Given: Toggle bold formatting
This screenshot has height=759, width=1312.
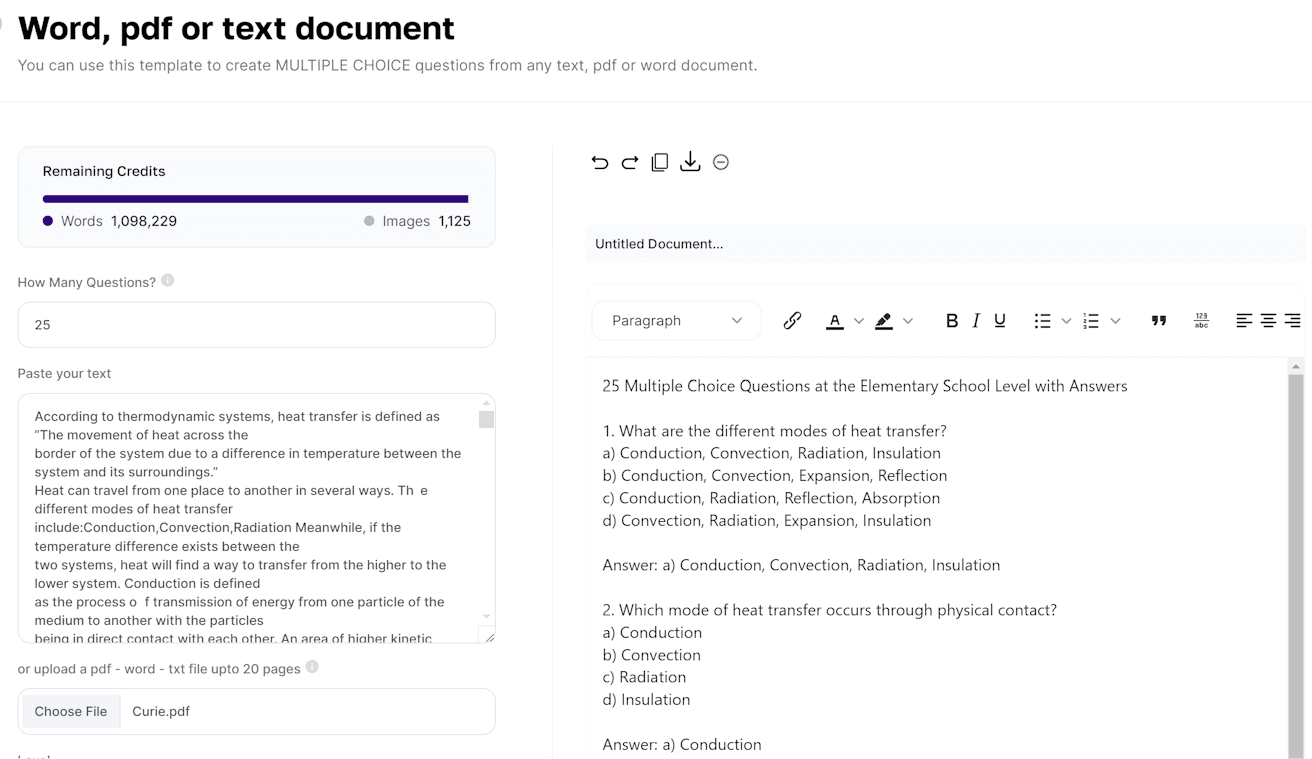Looking at the screenshot, I should click(x=951, y=320).
